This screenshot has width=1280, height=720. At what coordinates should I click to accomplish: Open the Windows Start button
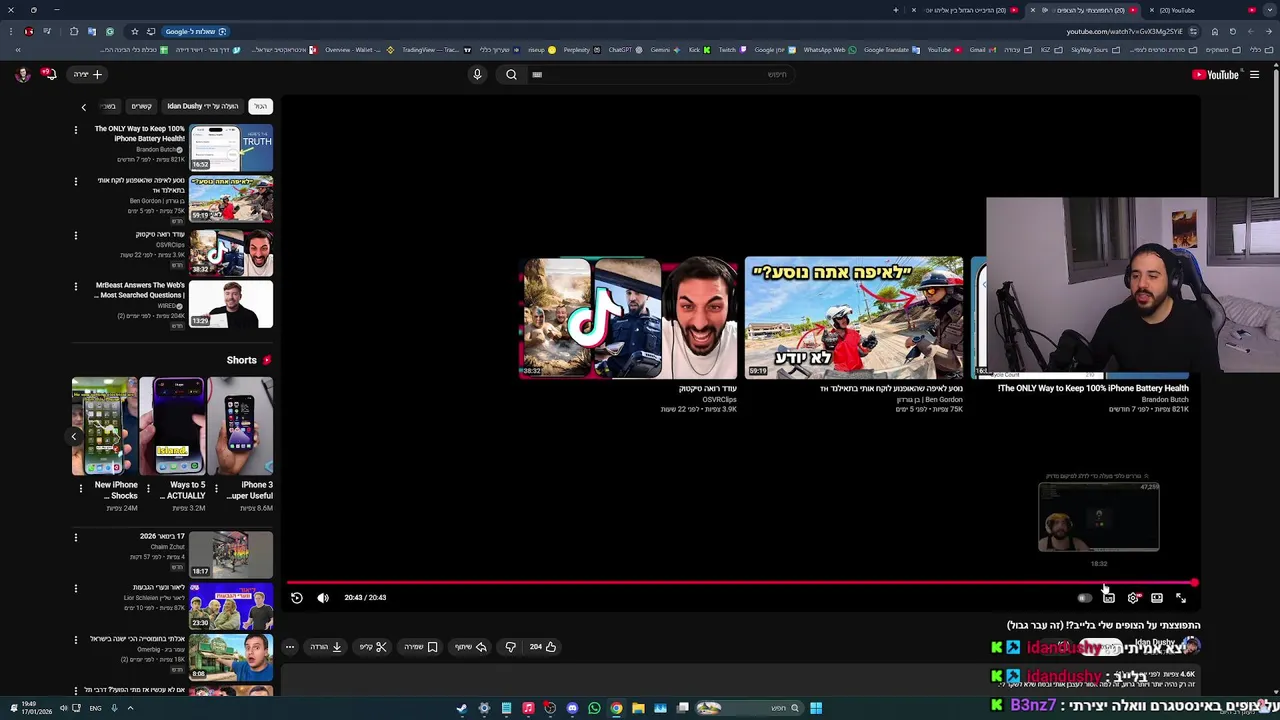tap(816, 708)
